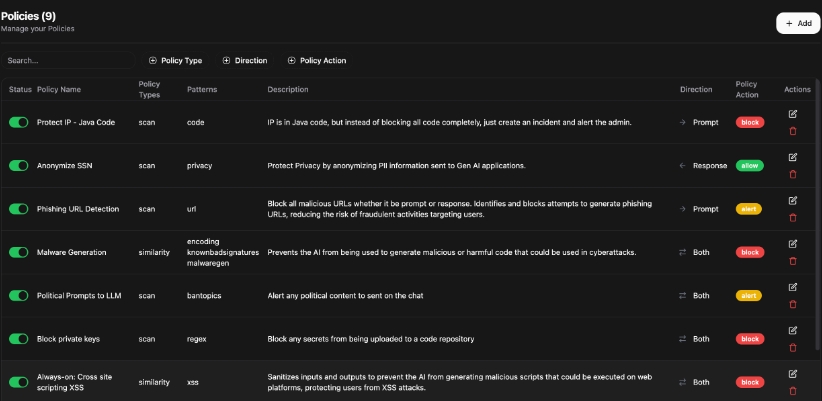
Task: Open the Phishing URL Detection policy name
Action: pyautogui.click(x=77, y=209)
